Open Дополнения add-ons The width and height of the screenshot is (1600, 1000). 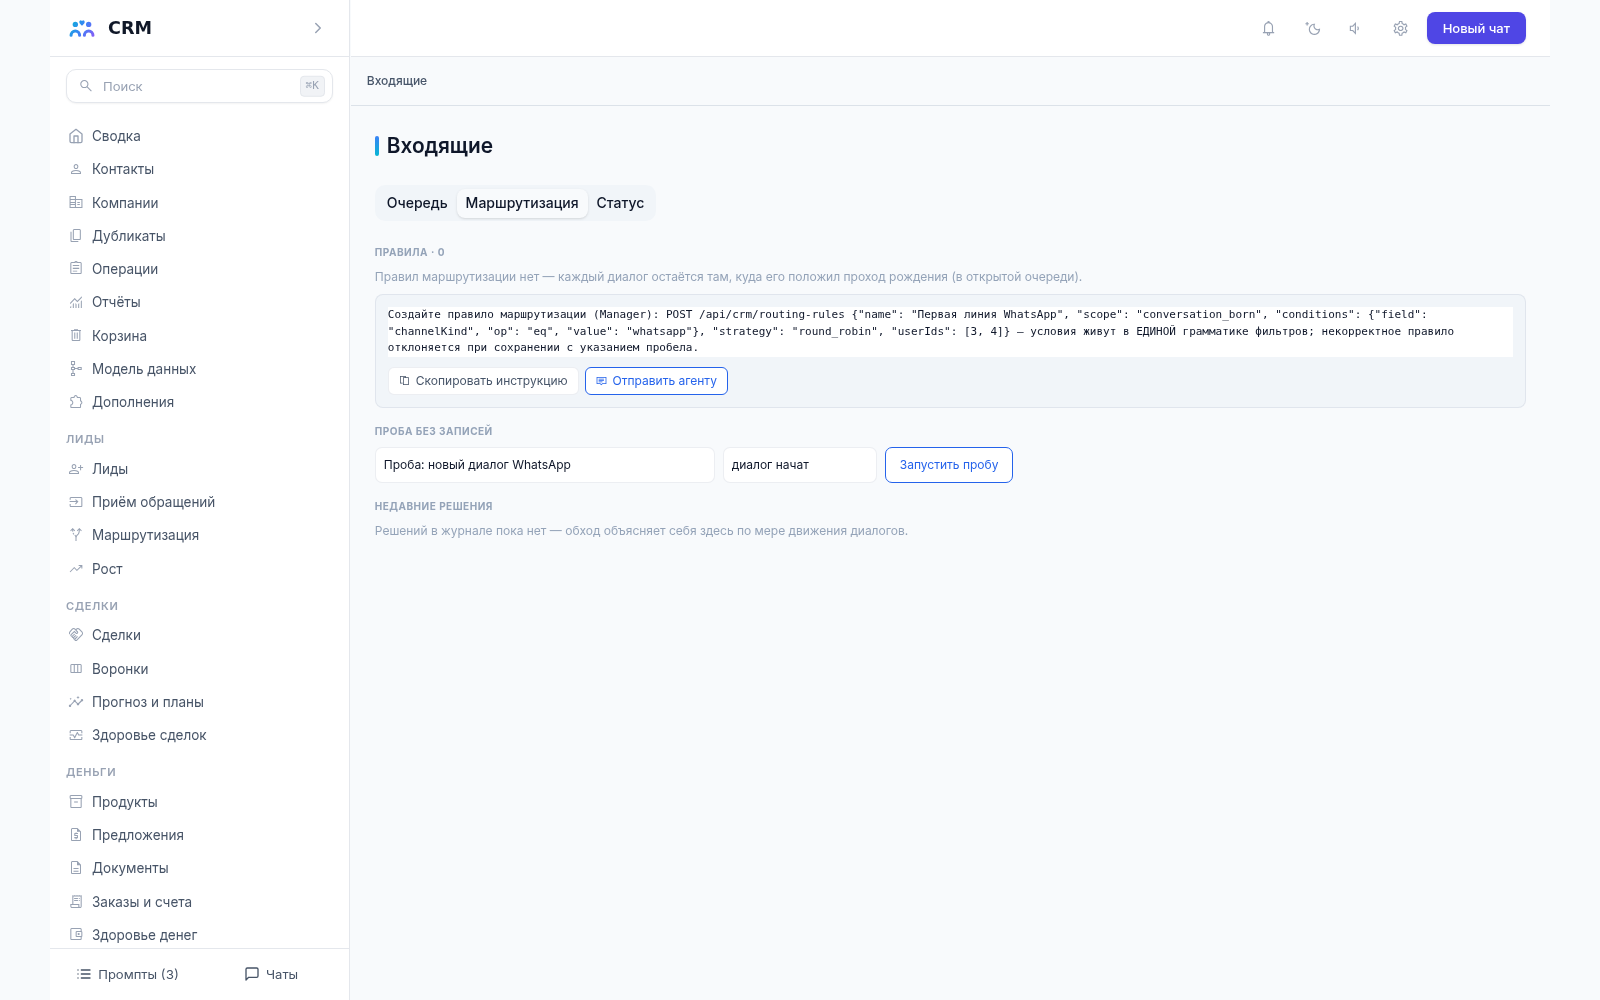pyautogui.click(x=199, y=402)
